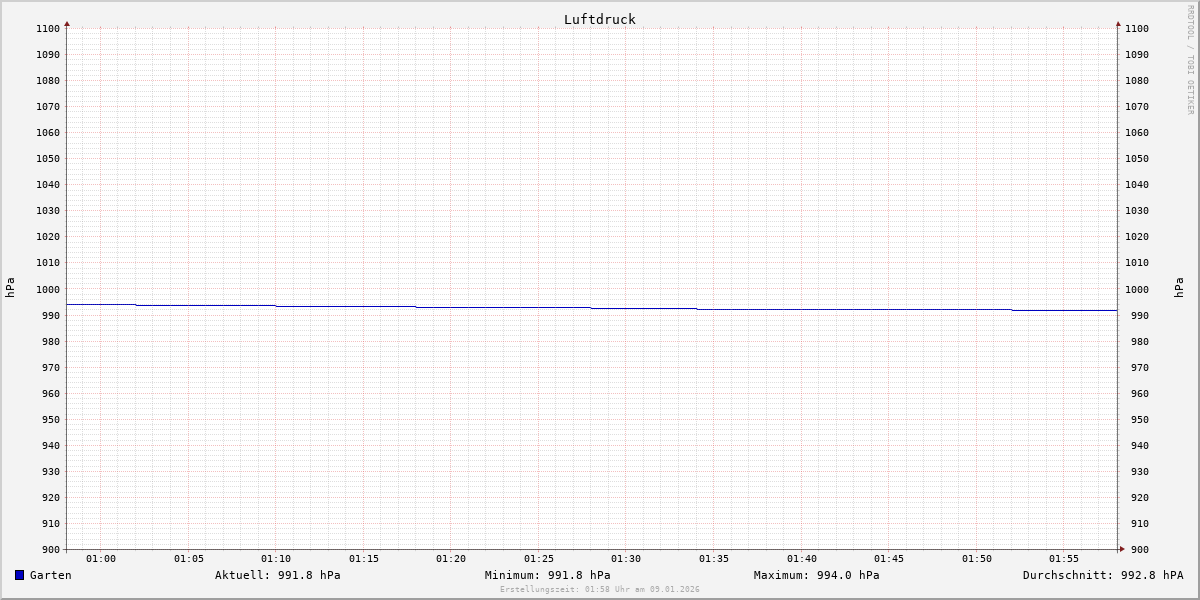Screen dimensions: 1200x600
Task: Click the 01:55 time axis label
Action: coord(1064,559)
